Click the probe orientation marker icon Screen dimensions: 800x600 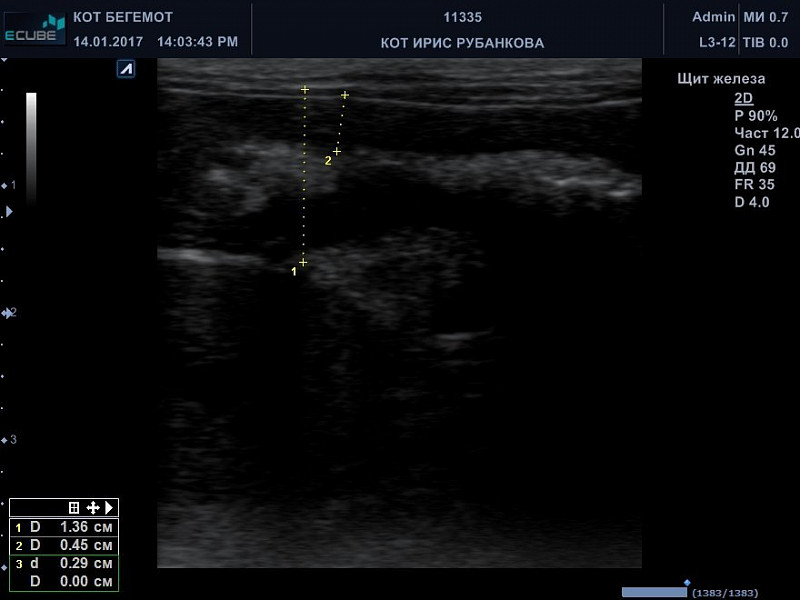point(126,68)
